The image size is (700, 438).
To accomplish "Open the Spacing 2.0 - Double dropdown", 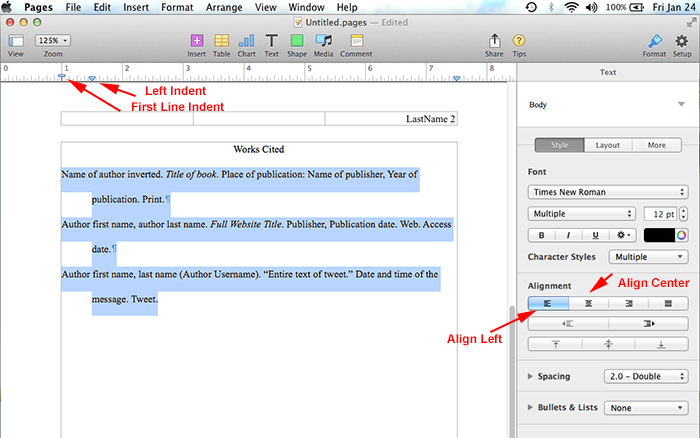I will pos(645,376).
